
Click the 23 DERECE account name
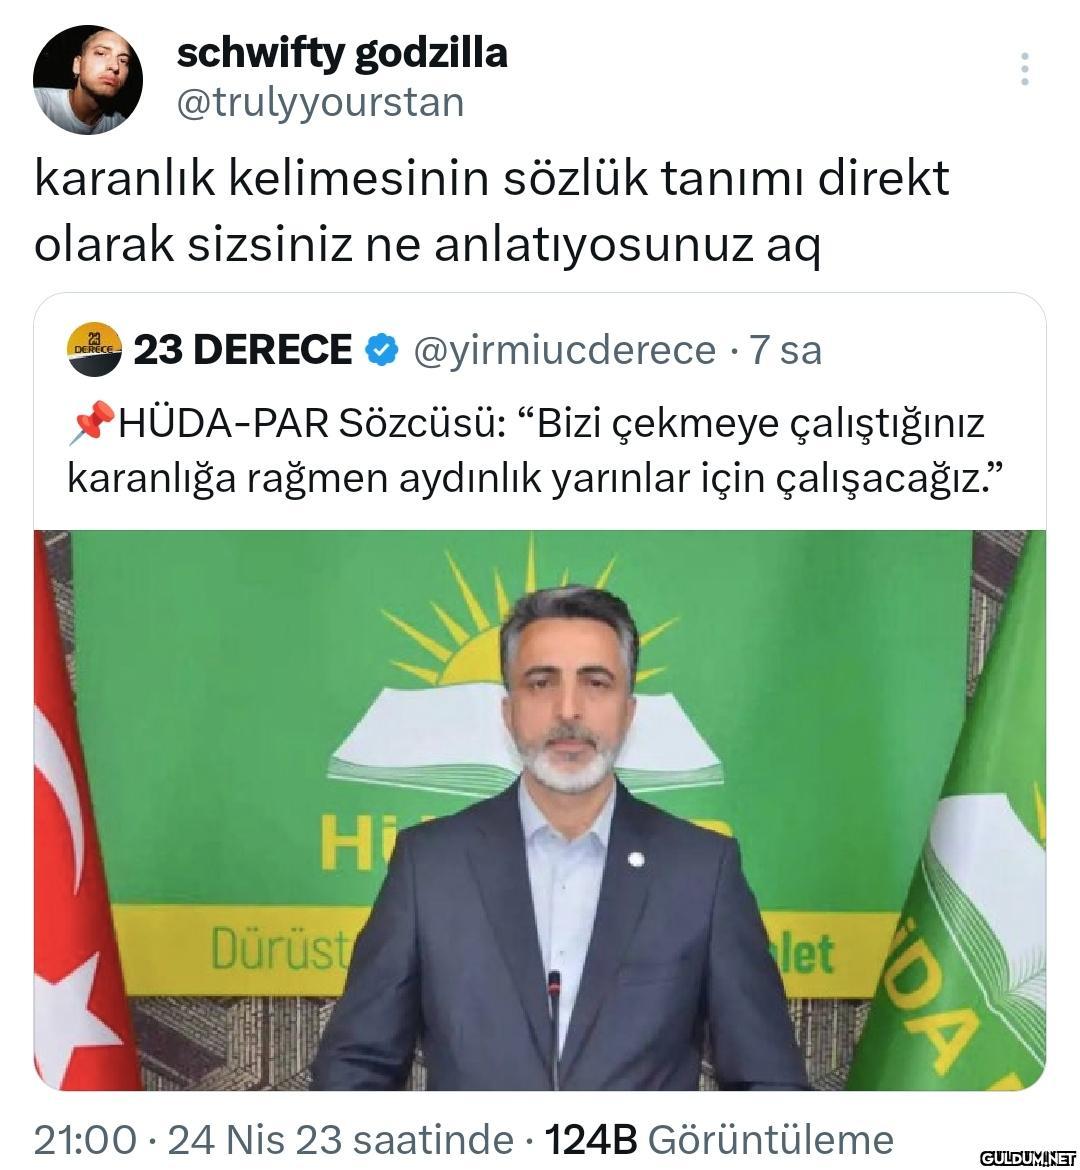pos(243,350)
